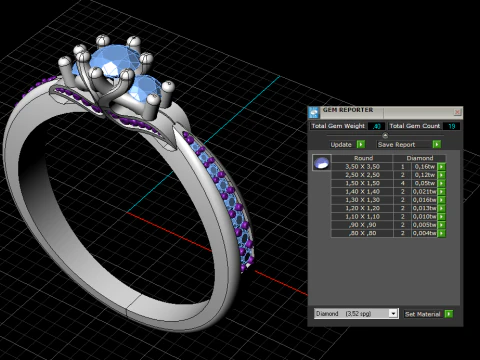Select the 1,10 X 1,10 size cell
The width and height of the screenshot is (480, 360).
(x=362, y=217)
